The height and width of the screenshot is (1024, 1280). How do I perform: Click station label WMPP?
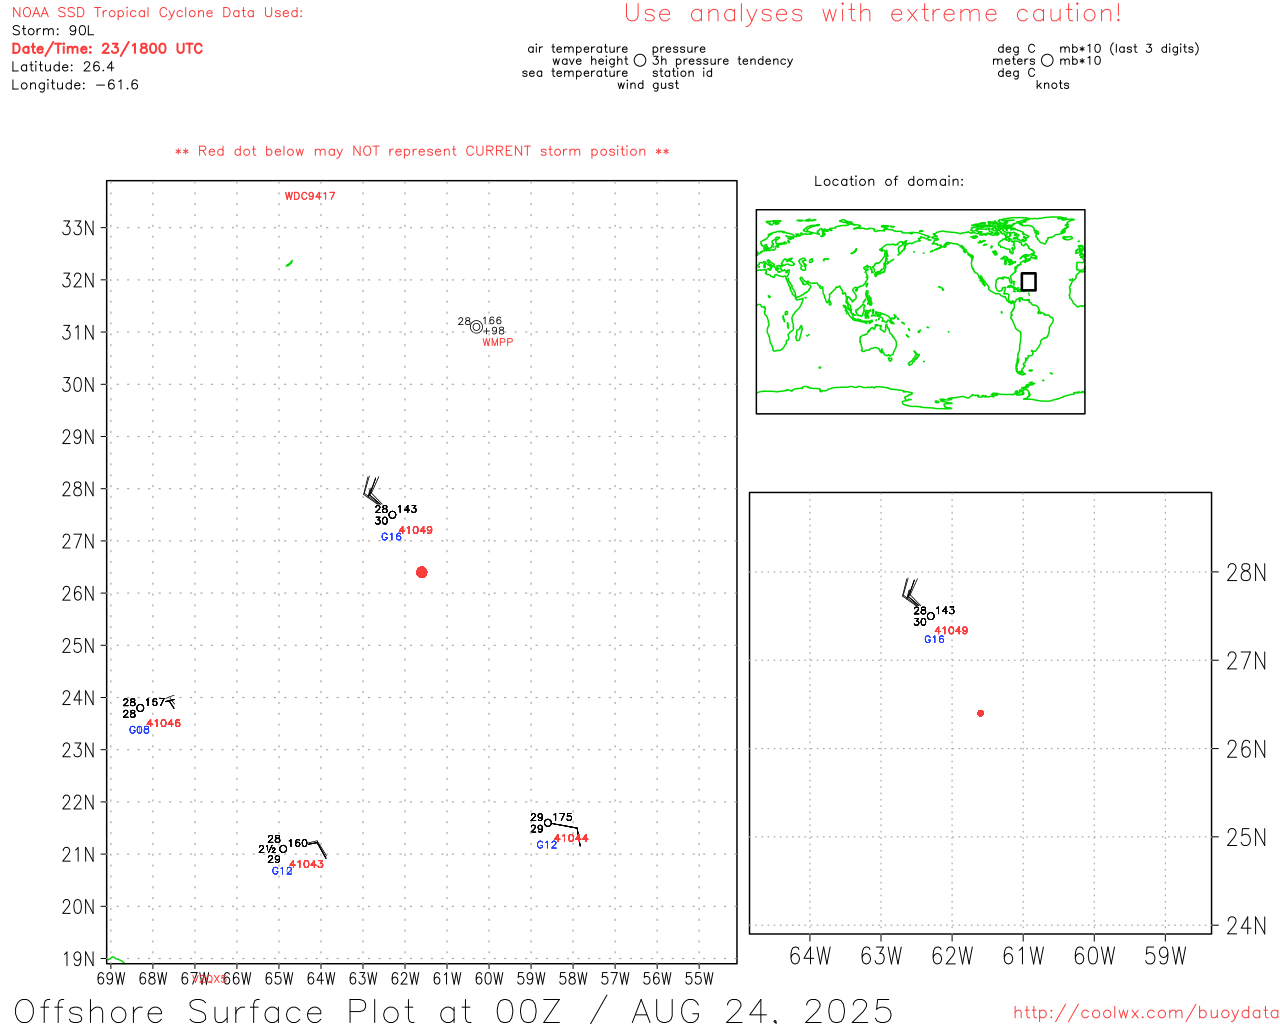point(497,342)
